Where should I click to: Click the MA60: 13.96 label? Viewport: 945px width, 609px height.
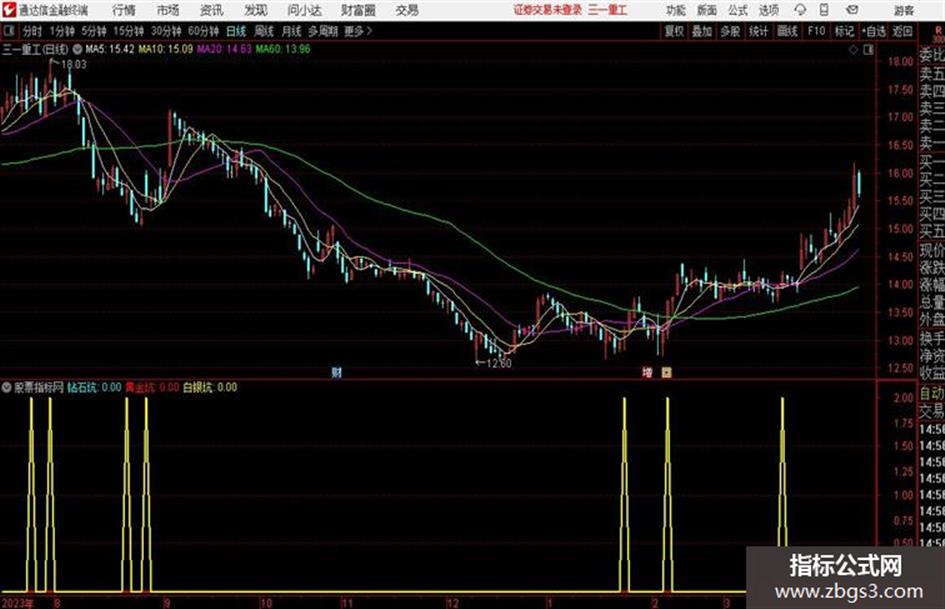[x=283, y=49]
